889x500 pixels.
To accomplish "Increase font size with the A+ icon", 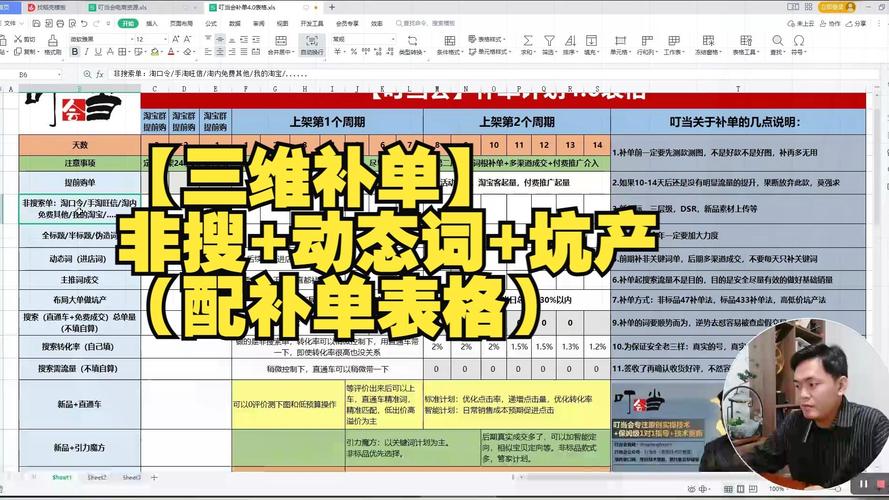I will [175, 39].
